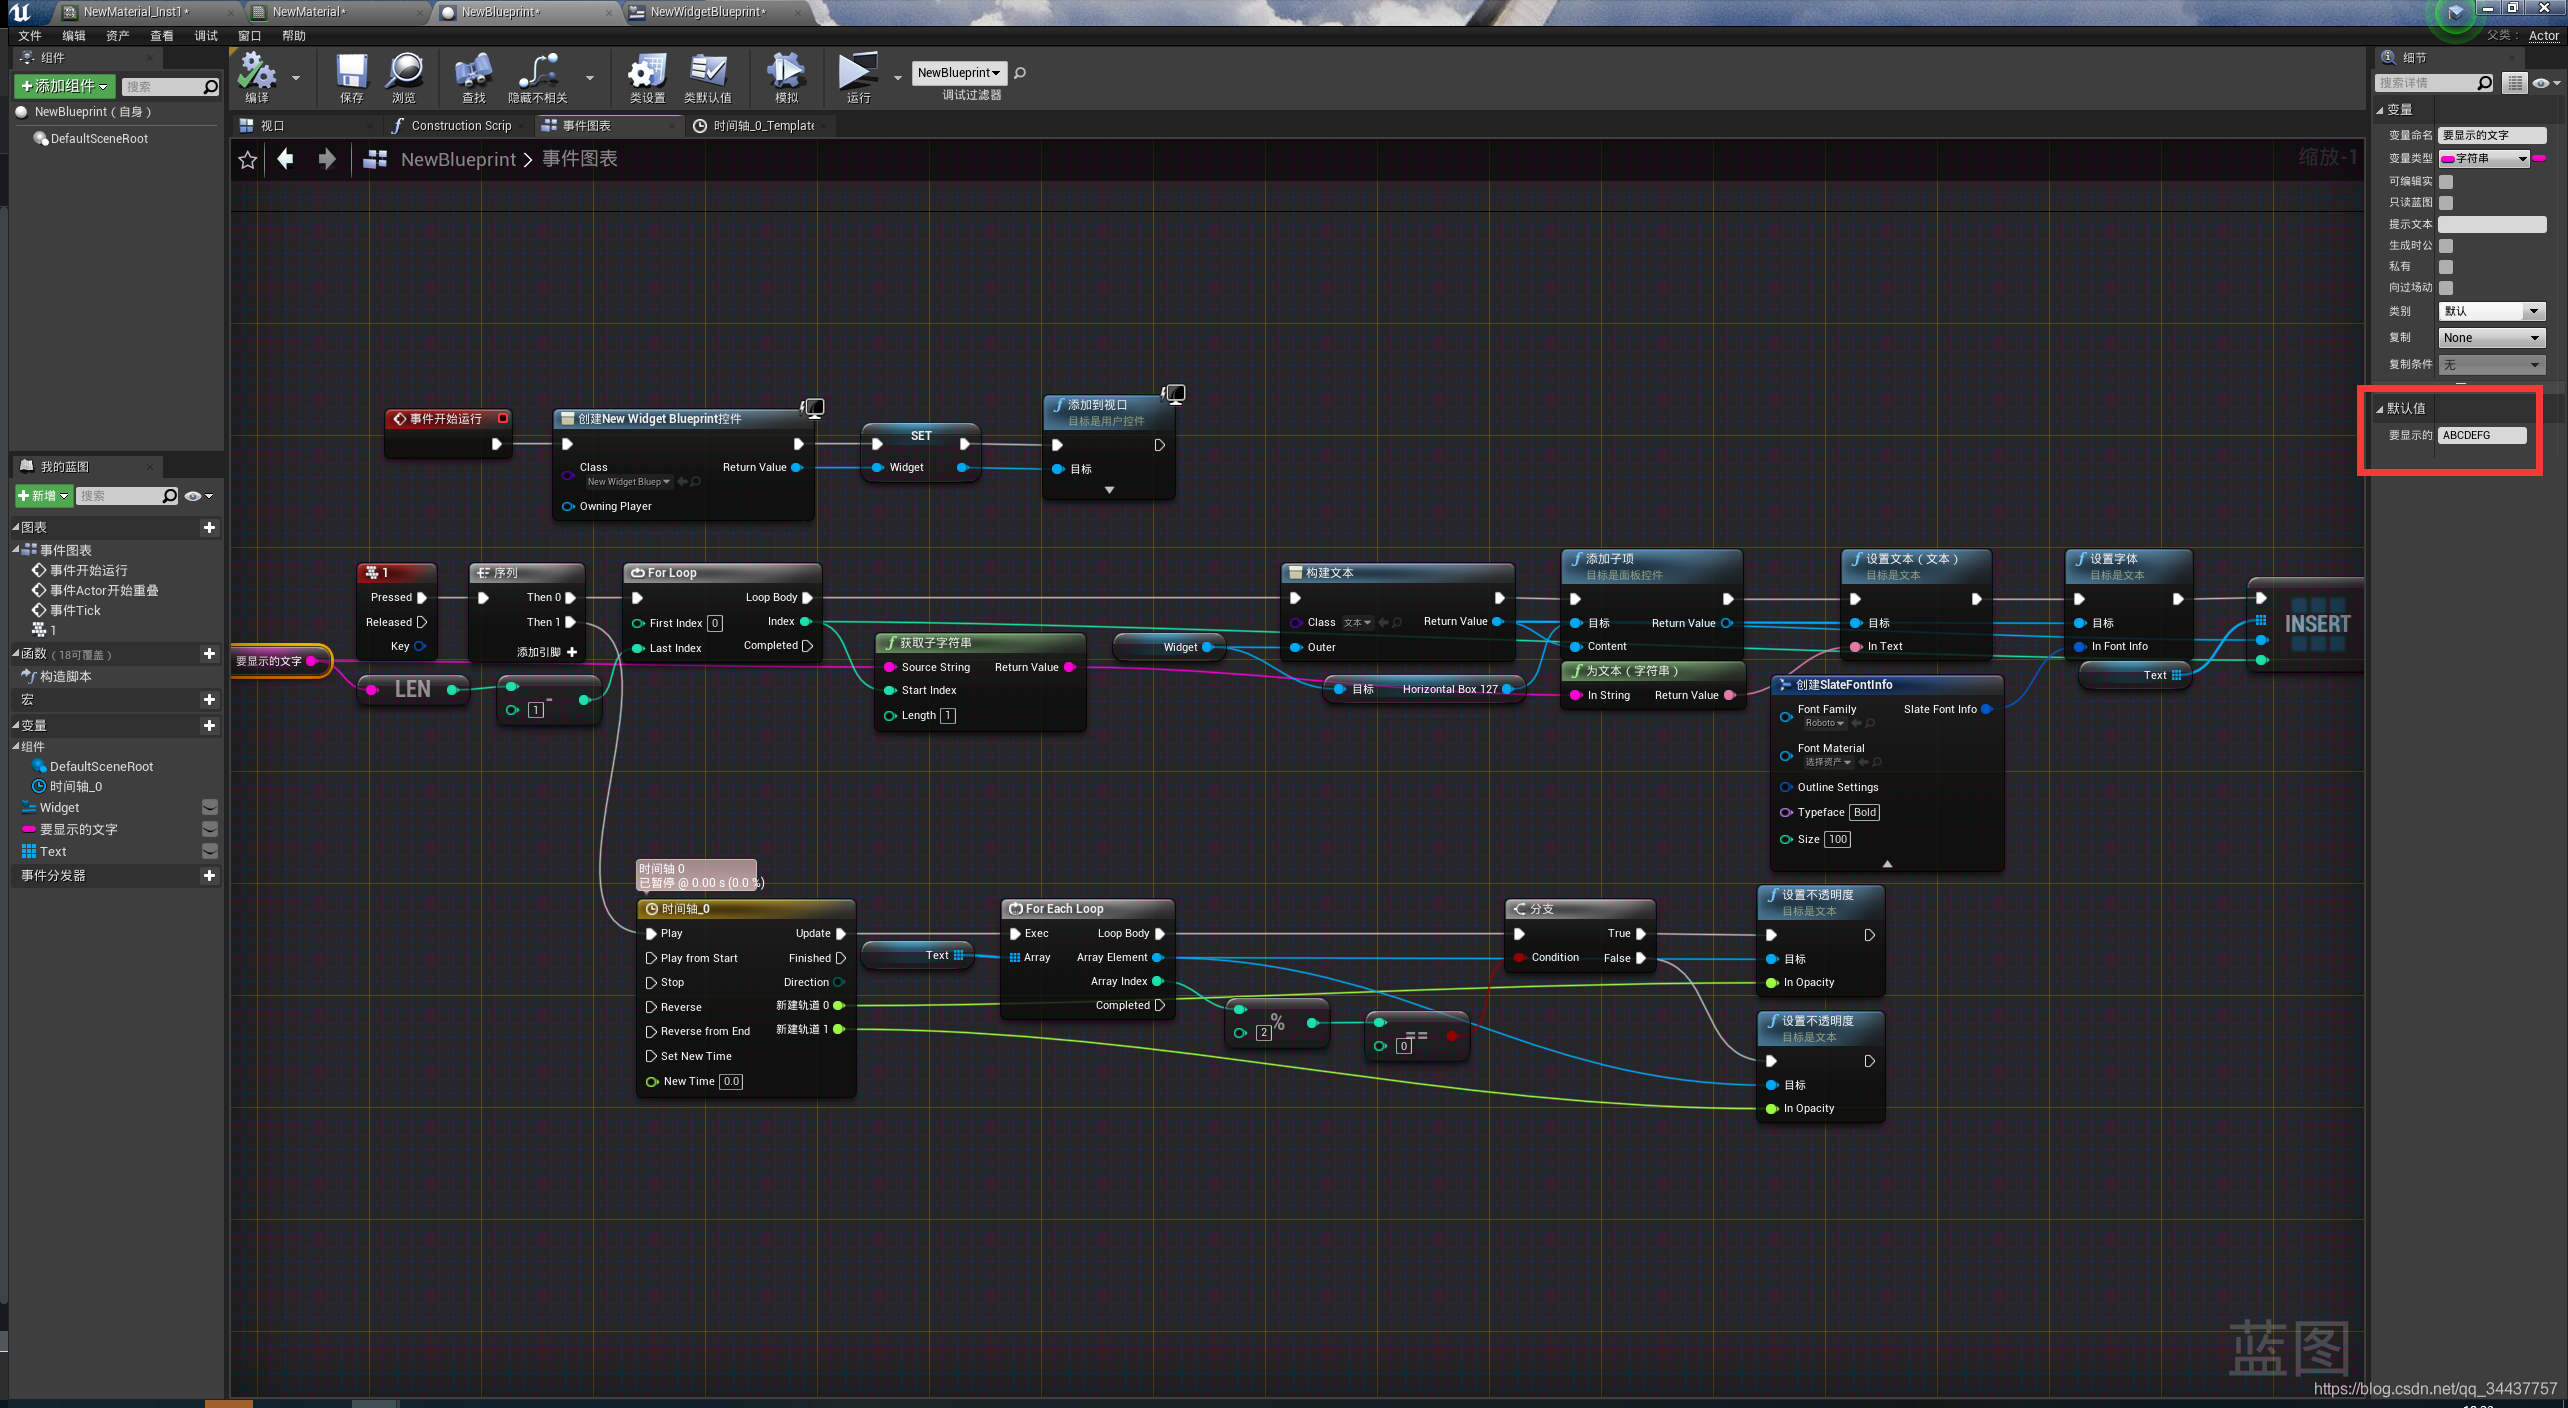
Task: Click NewBlueprint breadcrumb link
Action: click(x=458, y=159)
